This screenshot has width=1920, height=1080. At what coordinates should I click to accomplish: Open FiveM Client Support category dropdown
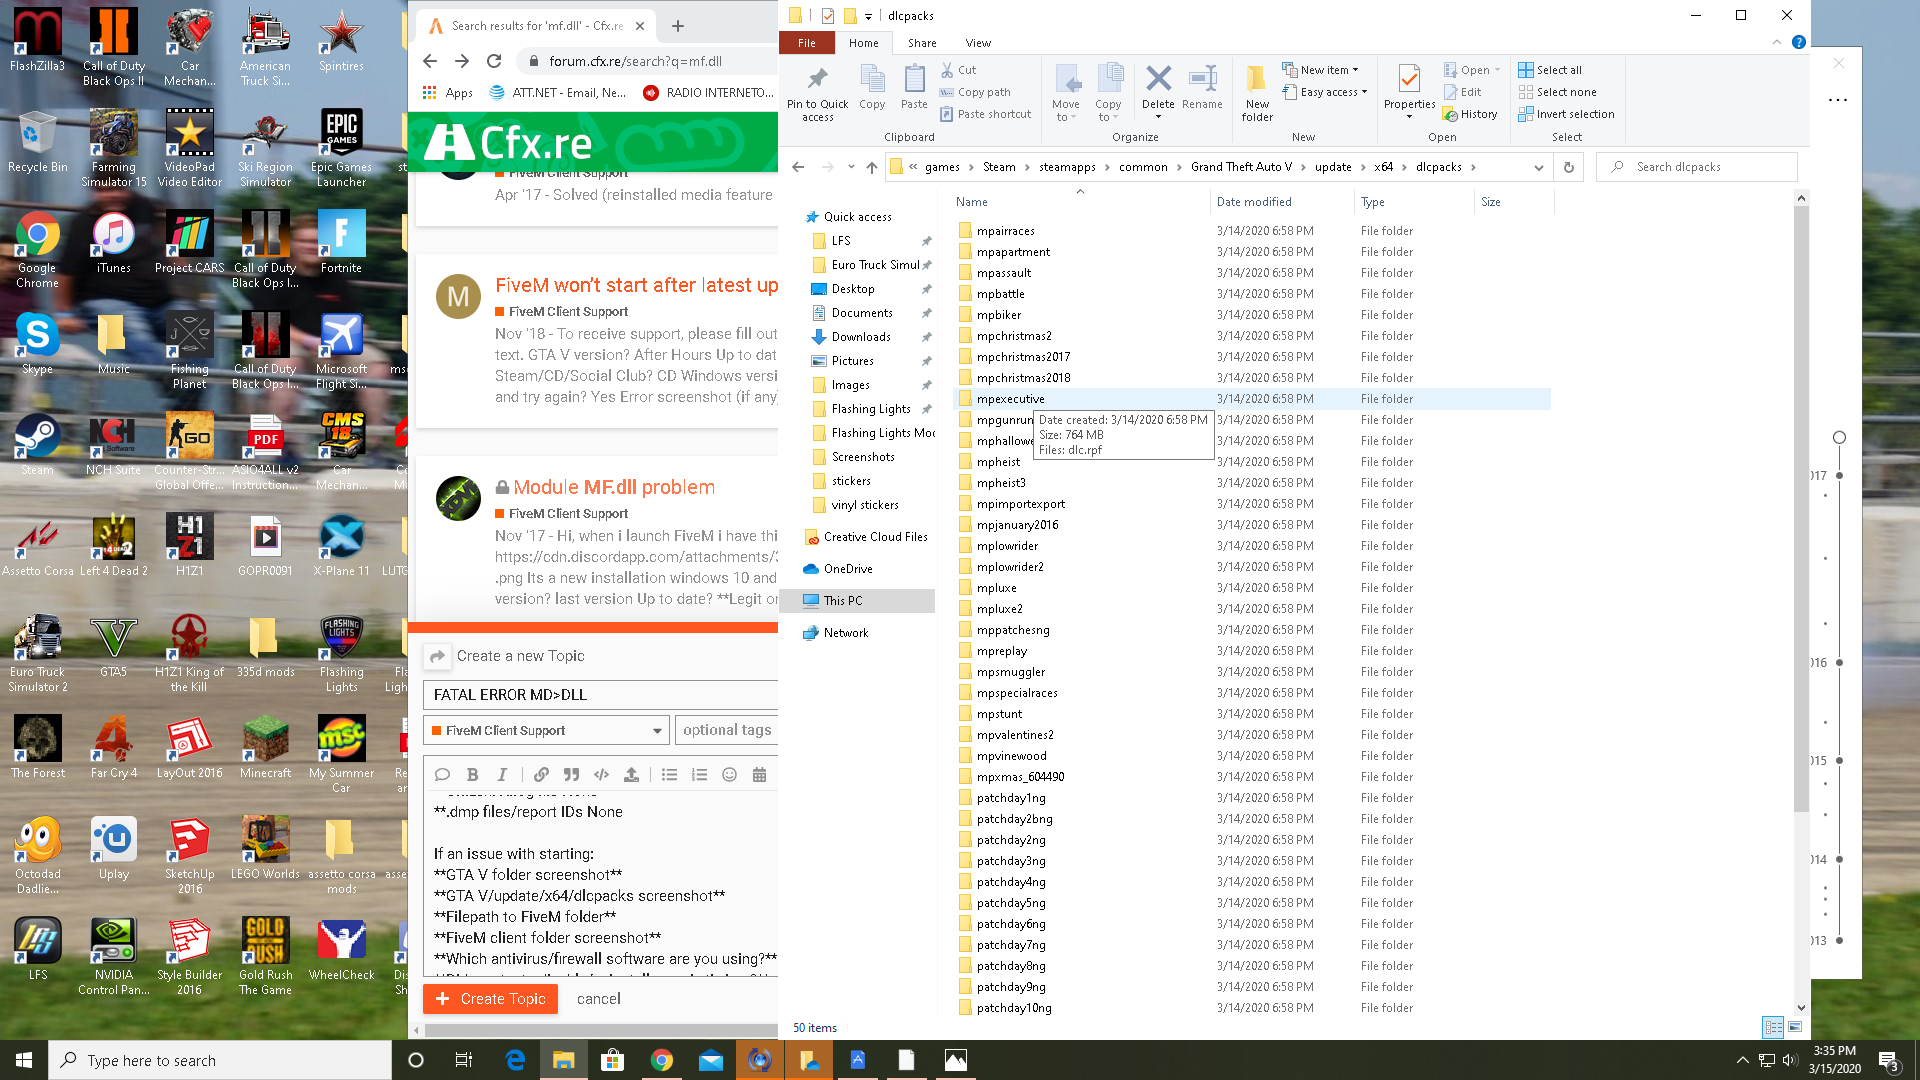pyautogui.click(x=547, y=731)
